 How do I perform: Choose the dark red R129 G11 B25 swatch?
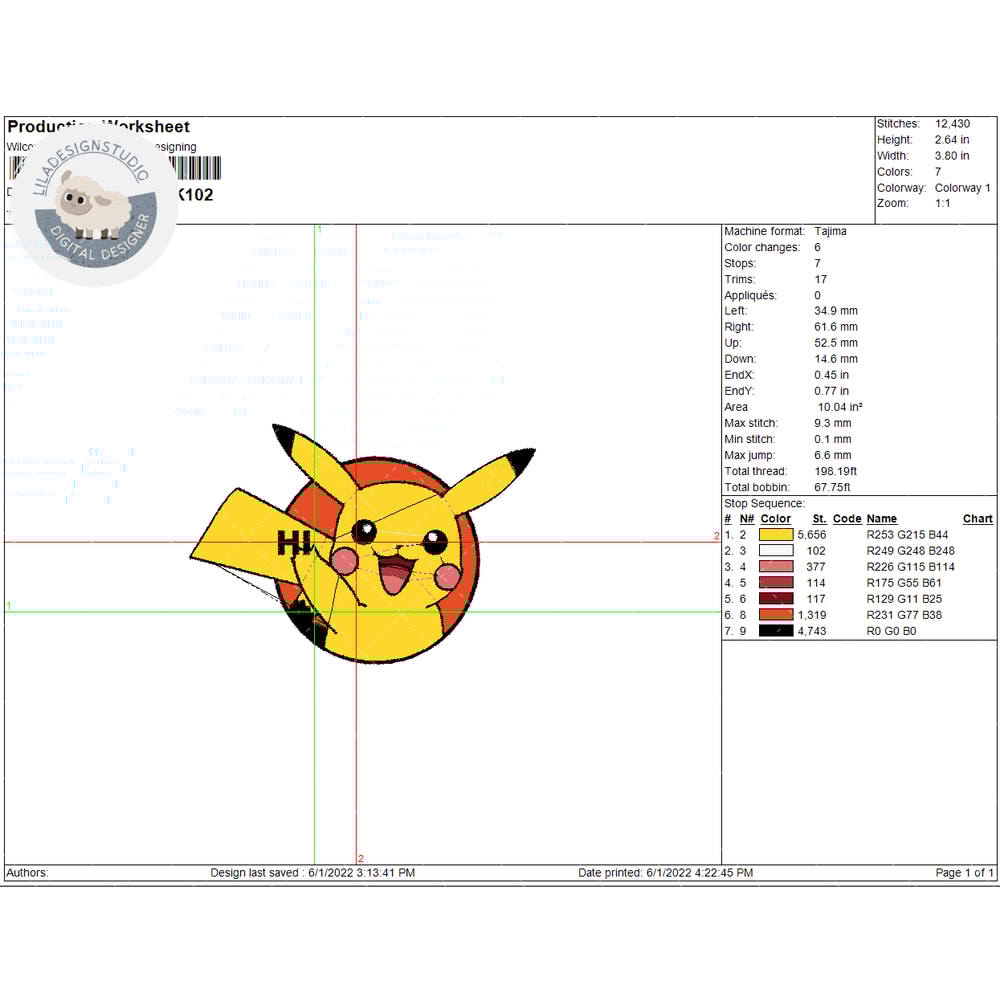tap(776, 599)
